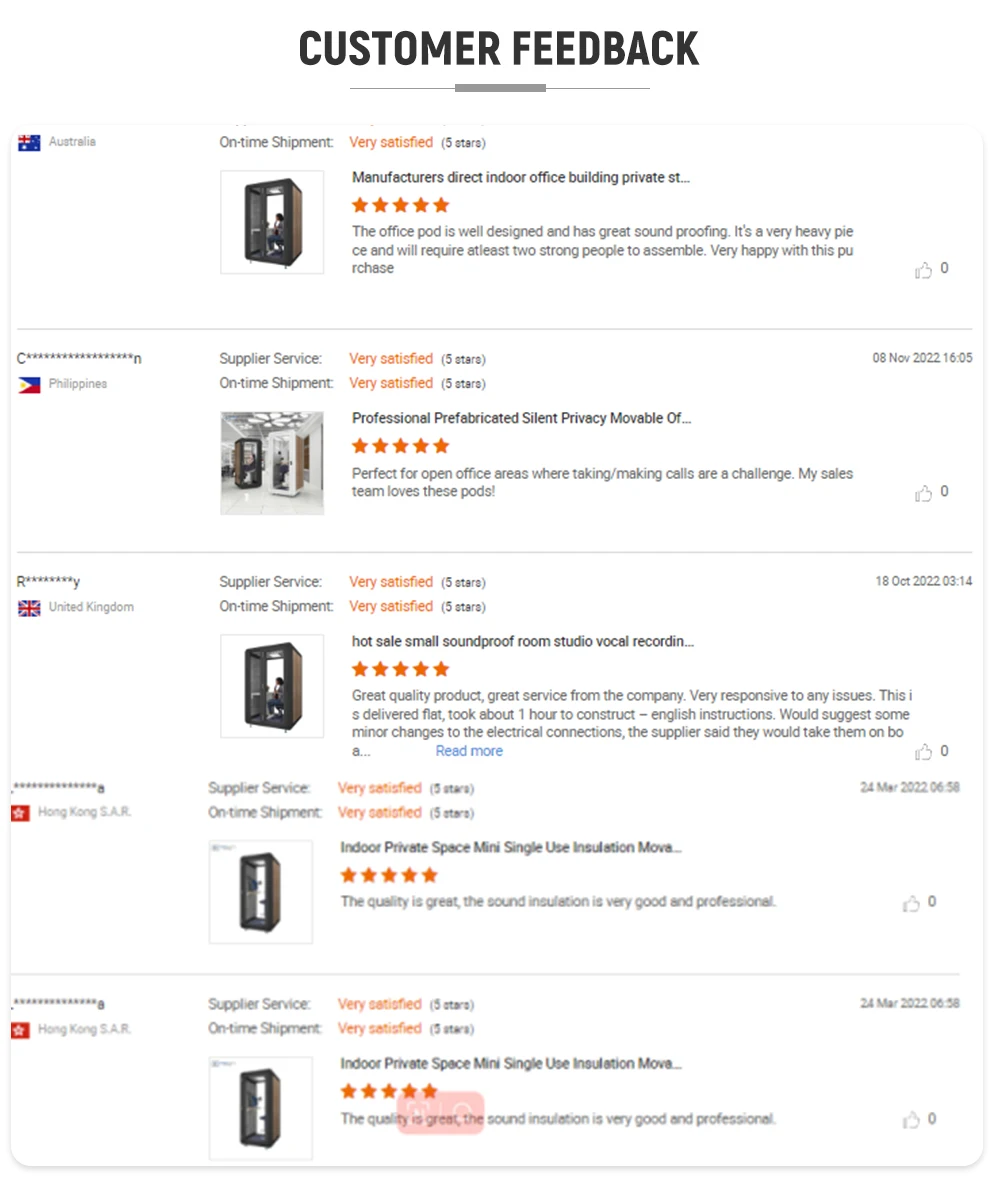Expand UK review with Read more

coord(469,751)
